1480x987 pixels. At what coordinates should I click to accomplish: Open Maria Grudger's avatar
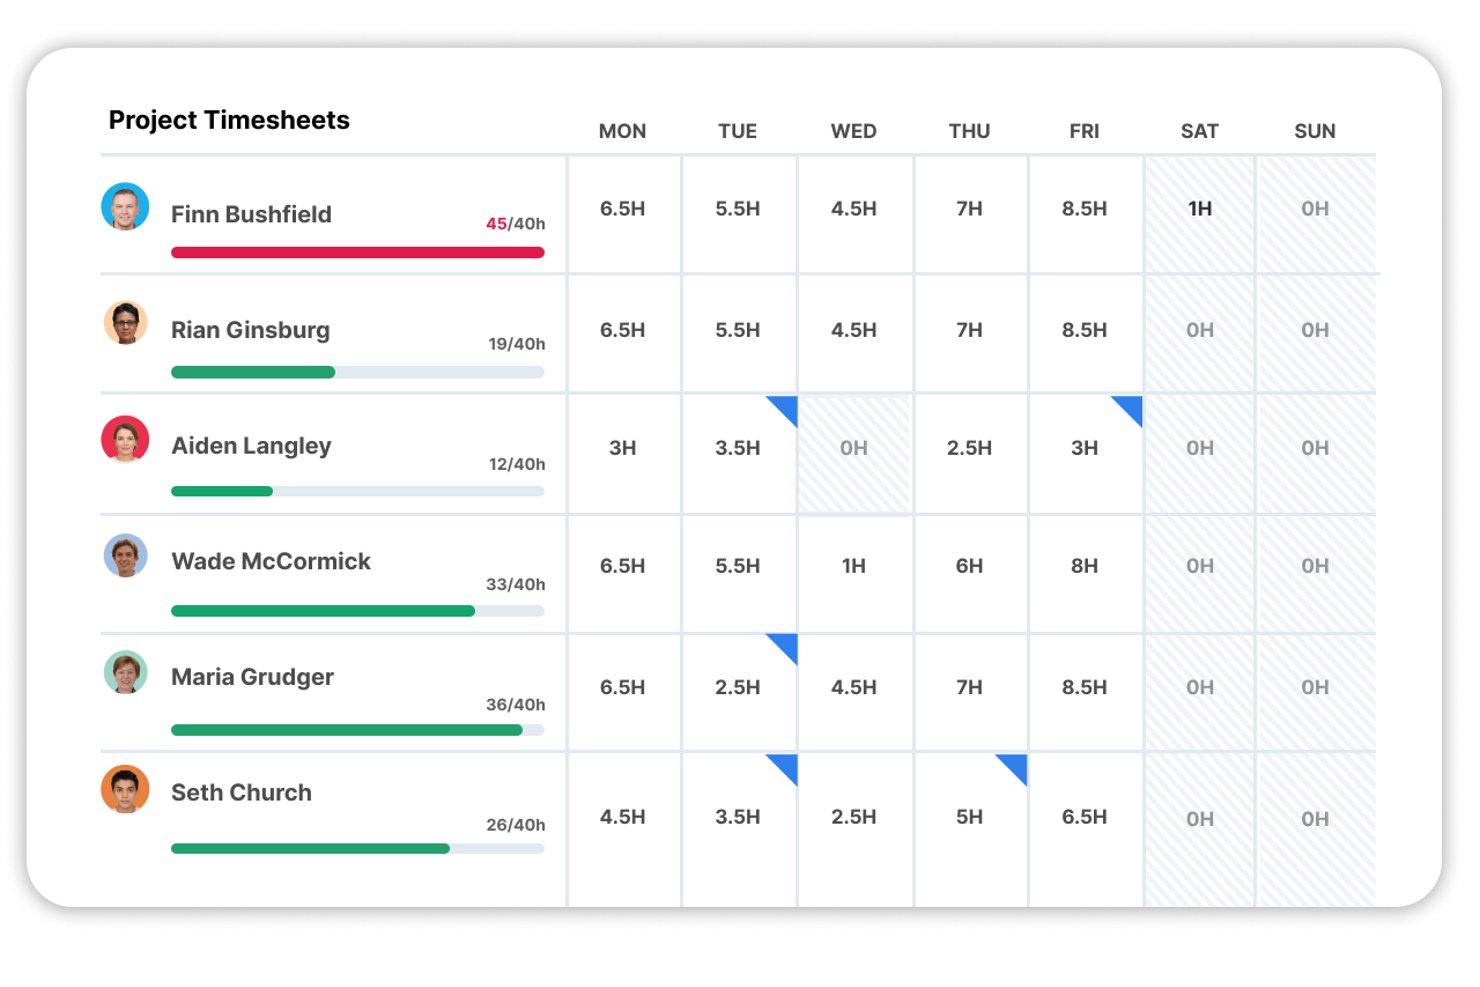[x=125, y=673]
